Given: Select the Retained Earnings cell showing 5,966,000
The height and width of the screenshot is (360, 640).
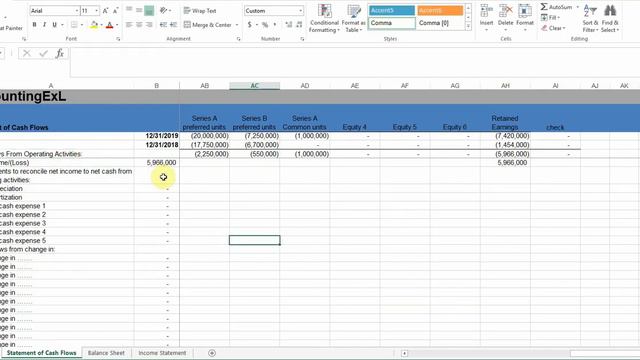Looking at the screenshot, I should tap(505, 163).
